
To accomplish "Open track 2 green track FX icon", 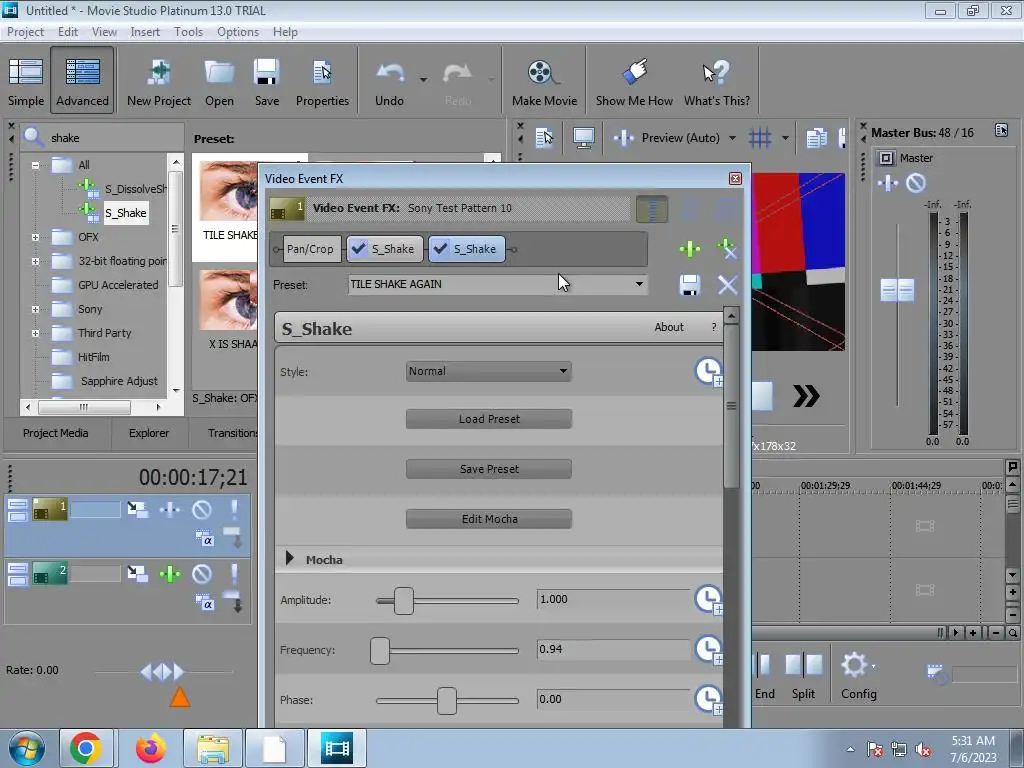I will pos(170,574).
